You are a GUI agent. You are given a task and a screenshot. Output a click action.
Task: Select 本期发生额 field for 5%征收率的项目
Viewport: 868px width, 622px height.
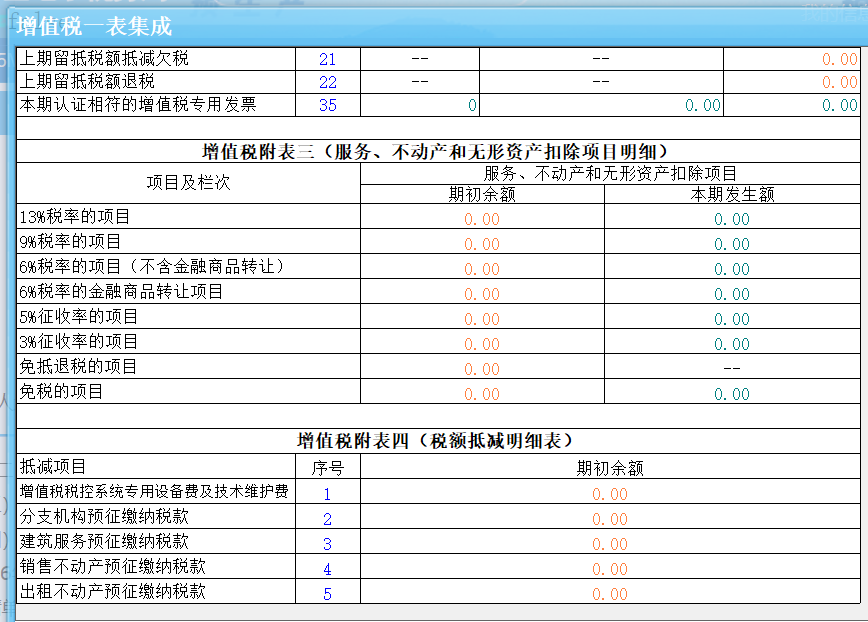coord(731,319)
